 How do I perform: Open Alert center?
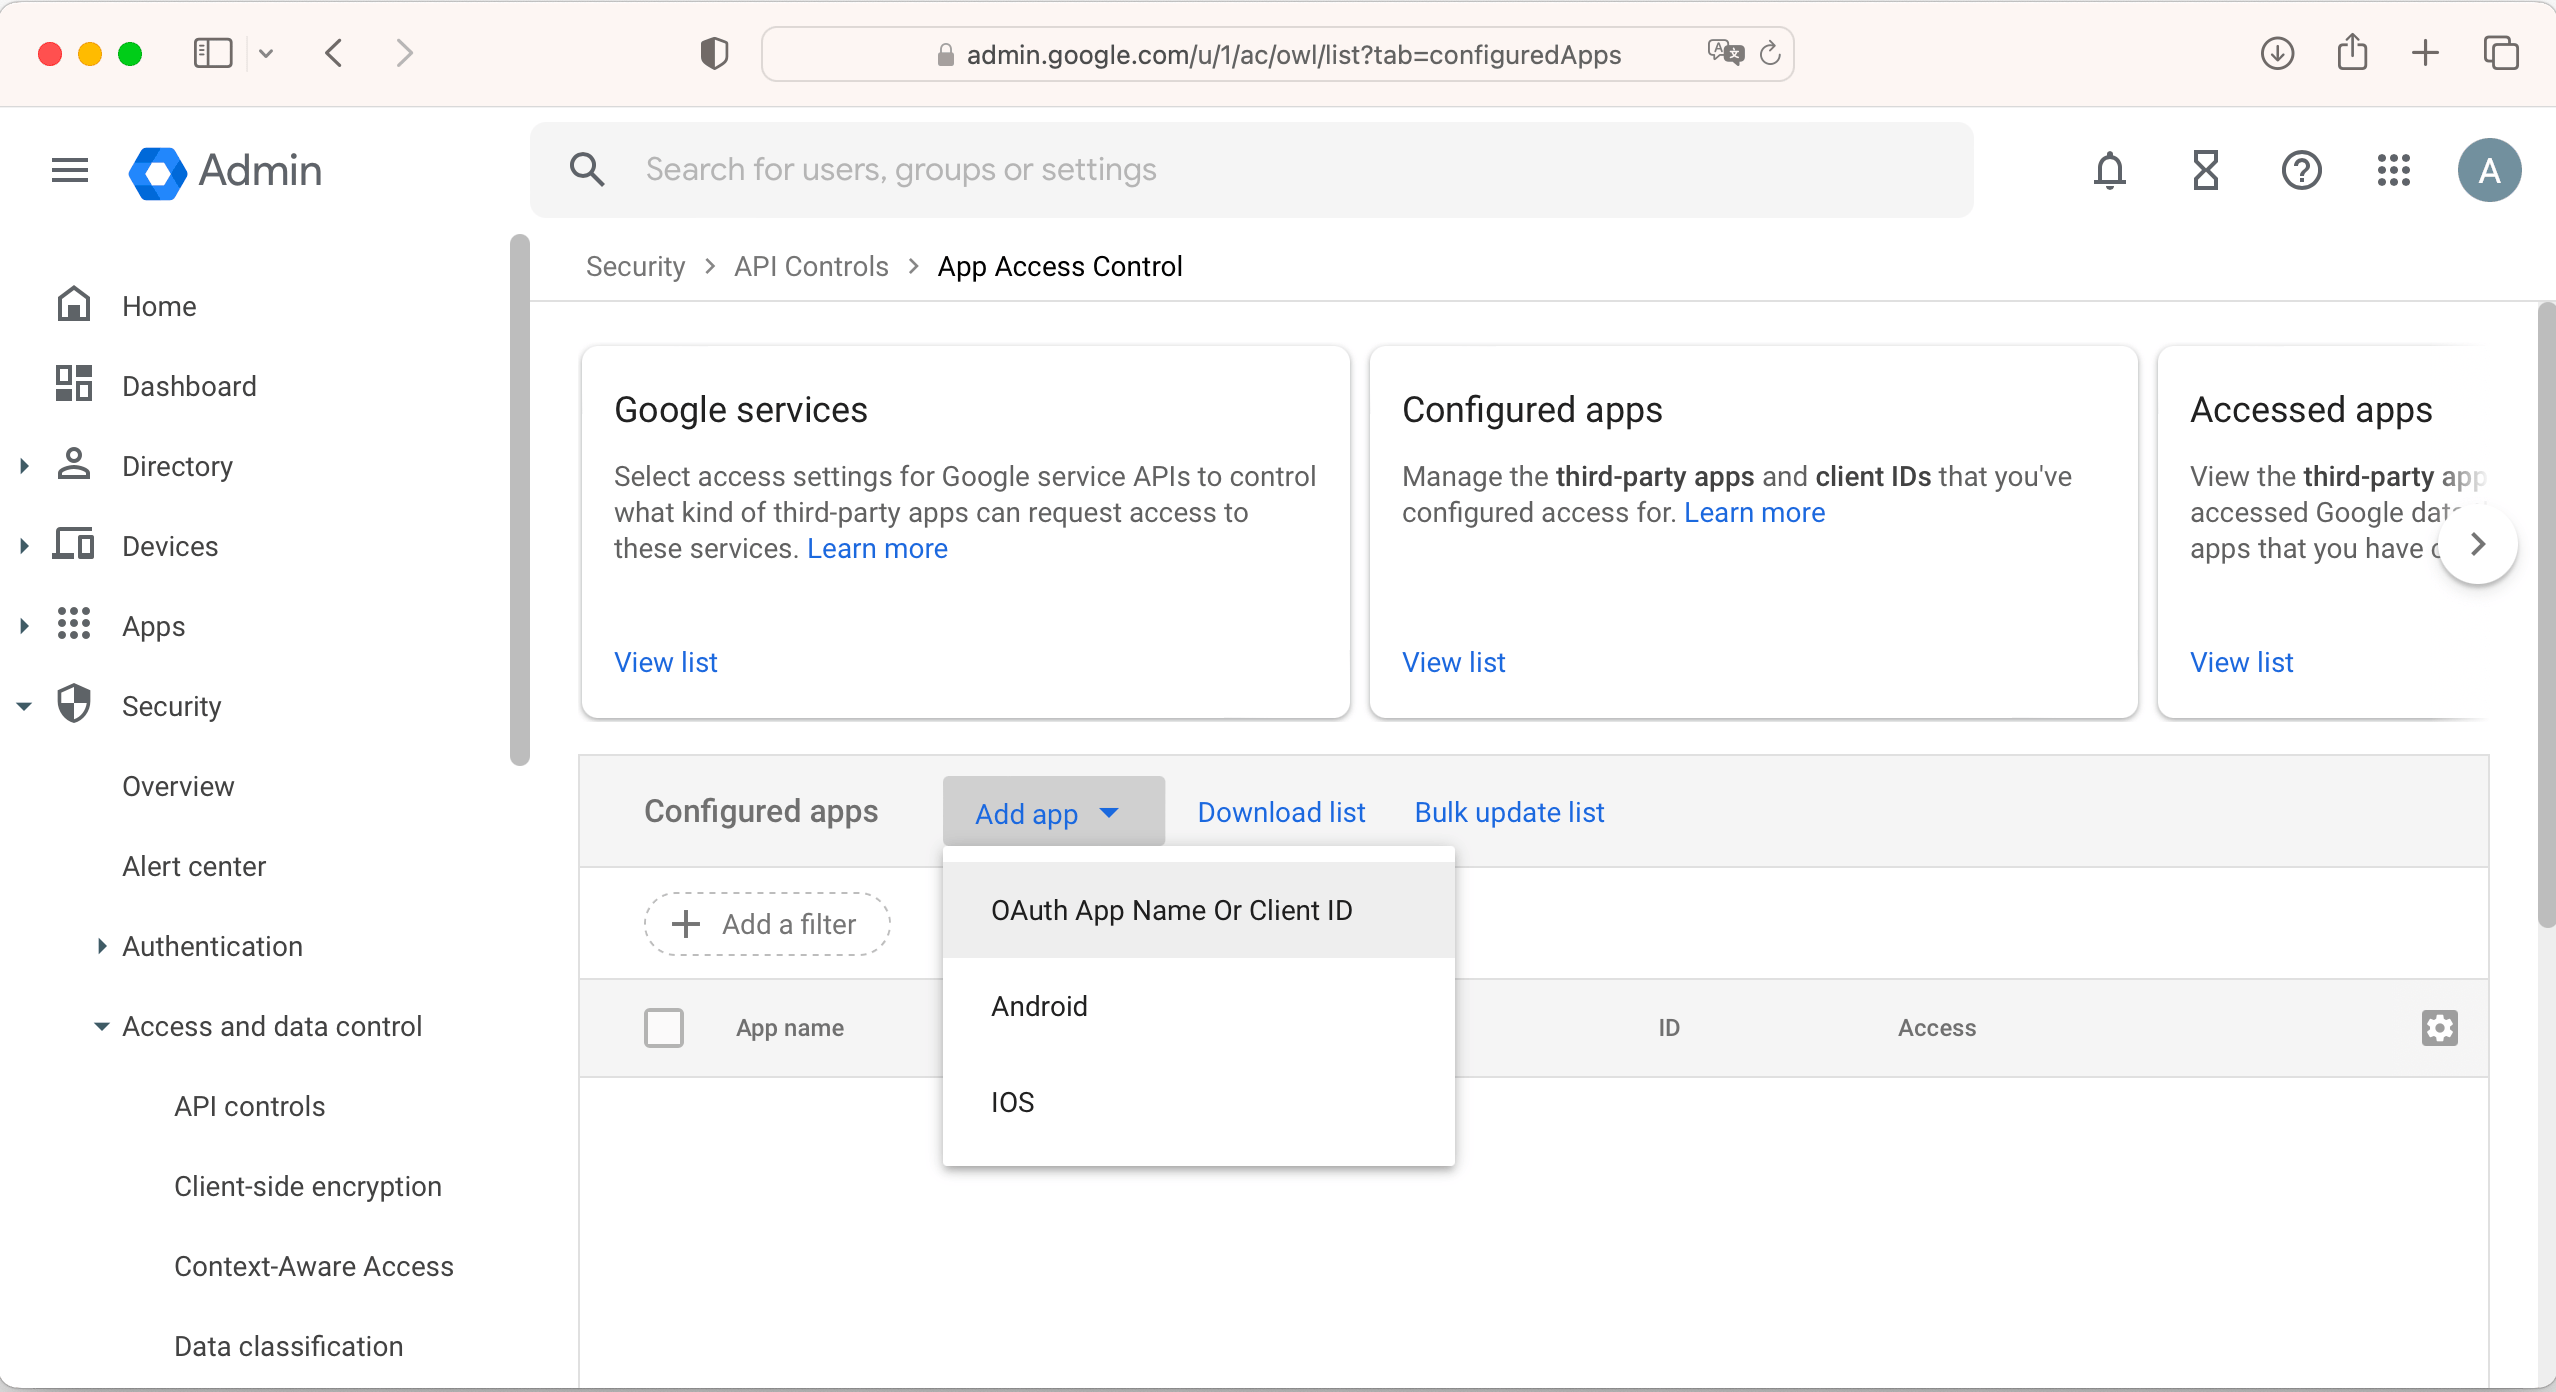[x=194, y=866]
